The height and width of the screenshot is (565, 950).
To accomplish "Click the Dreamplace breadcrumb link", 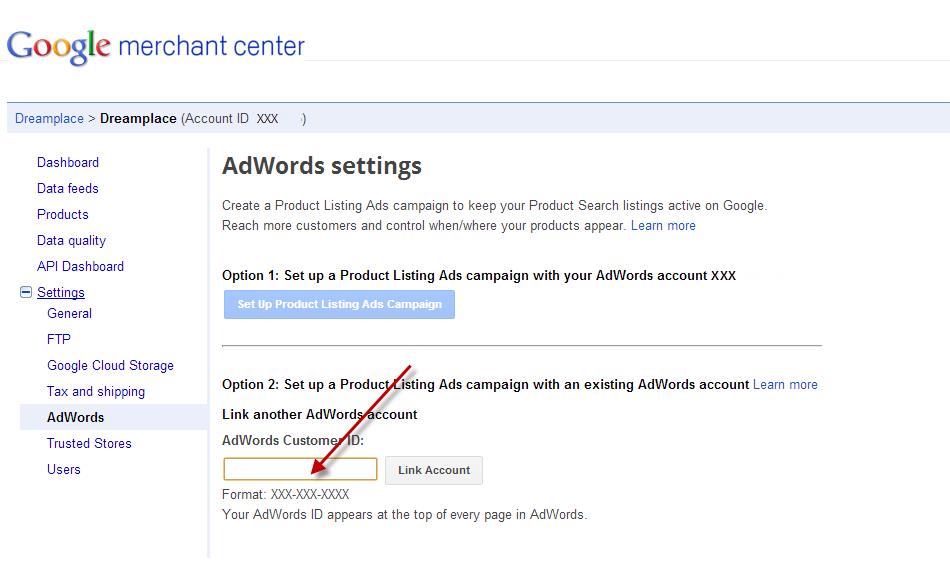I will (x=49, y=119).
